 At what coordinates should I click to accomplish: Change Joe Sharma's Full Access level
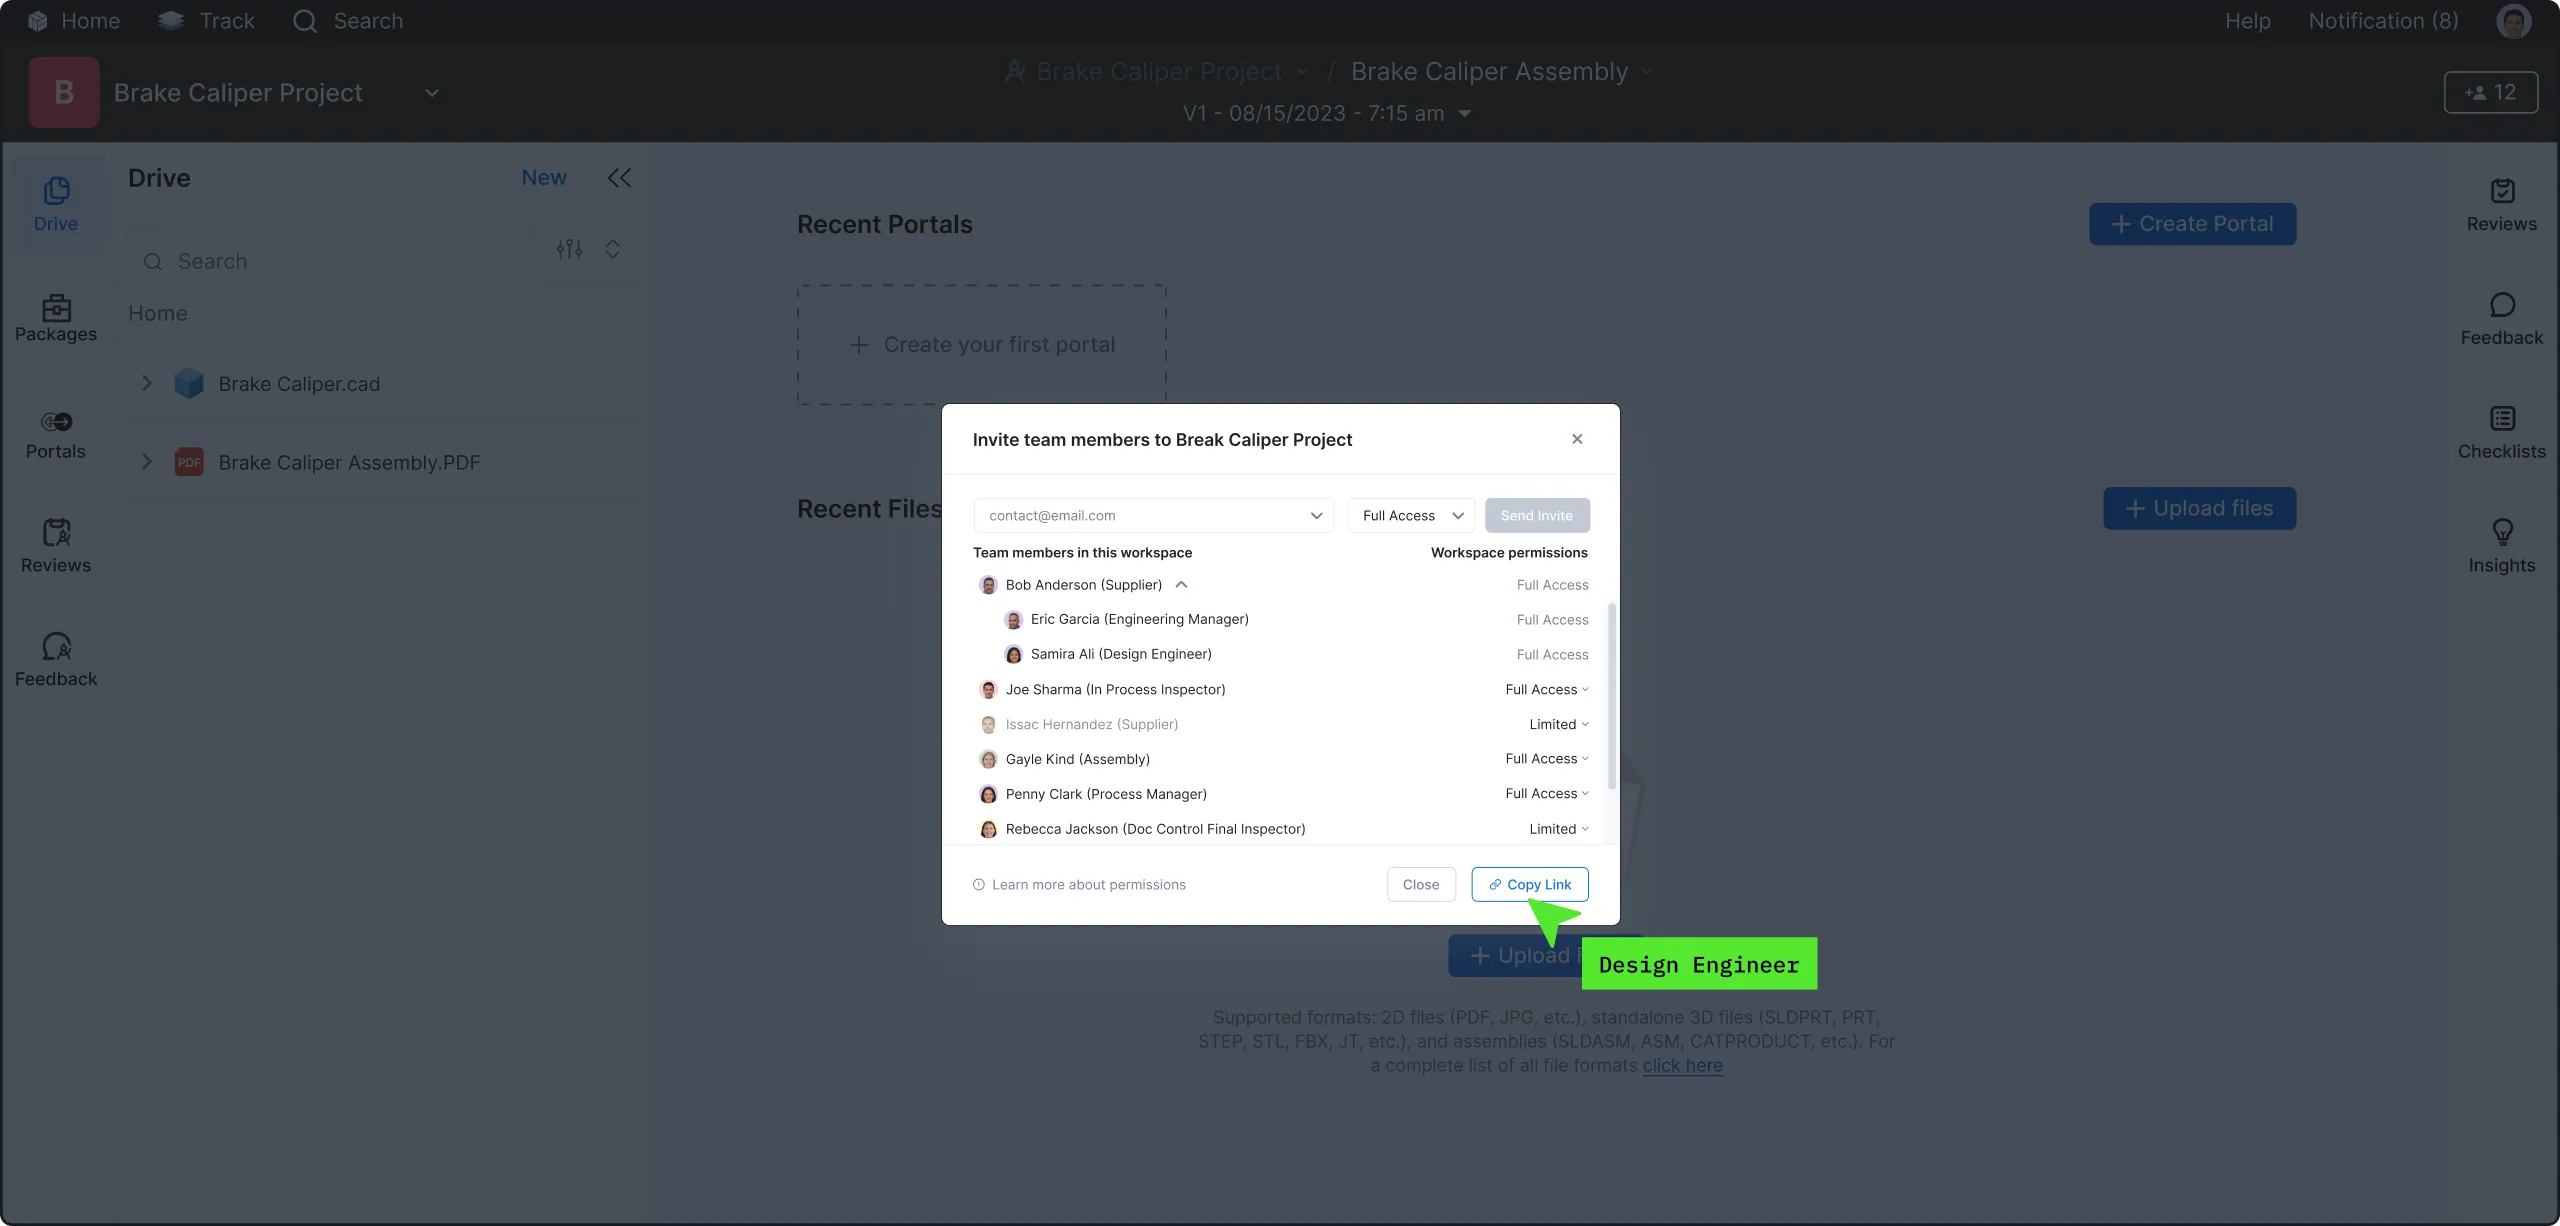coord(1546,689)
